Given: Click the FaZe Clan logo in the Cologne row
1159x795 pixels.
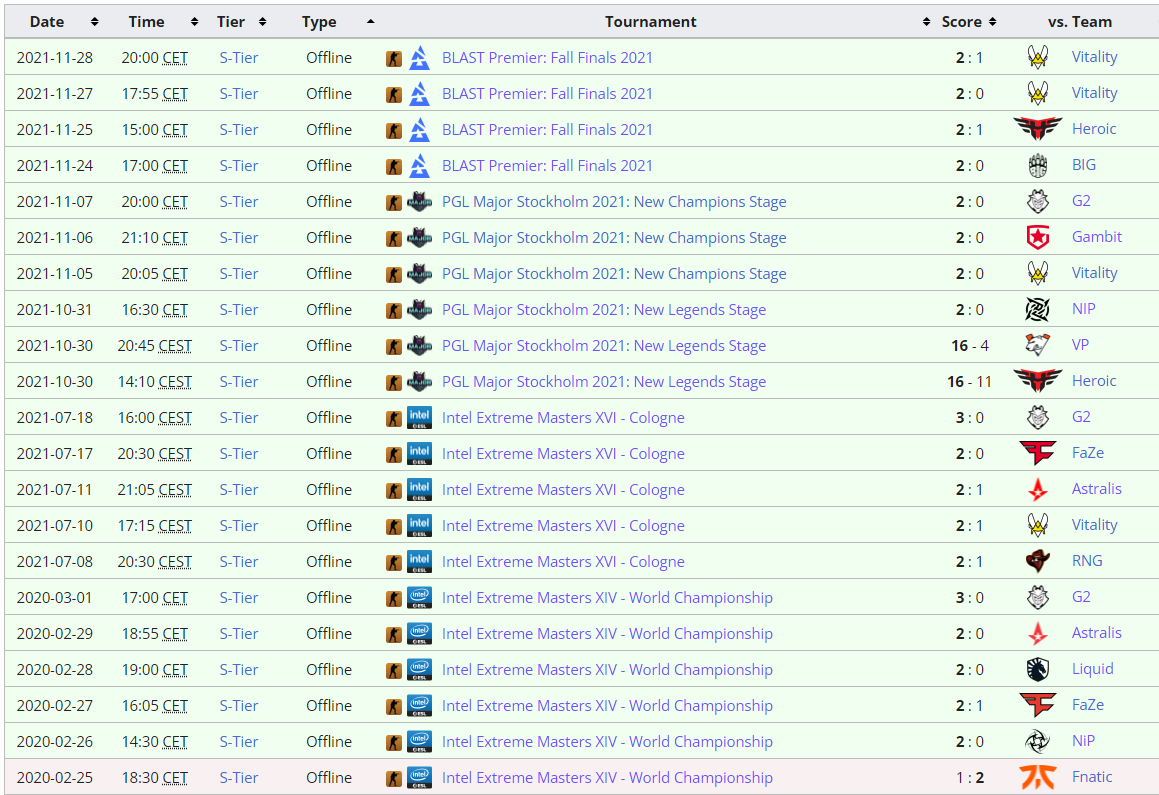Looking at the screenshot, I should [1040, 454].
